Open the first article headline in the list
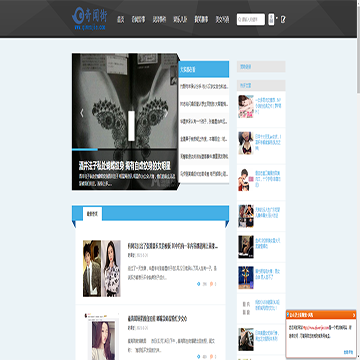Image resolution: width=360 pixels, height=360 pixels. pyautogui.click(x=173, y=246)
